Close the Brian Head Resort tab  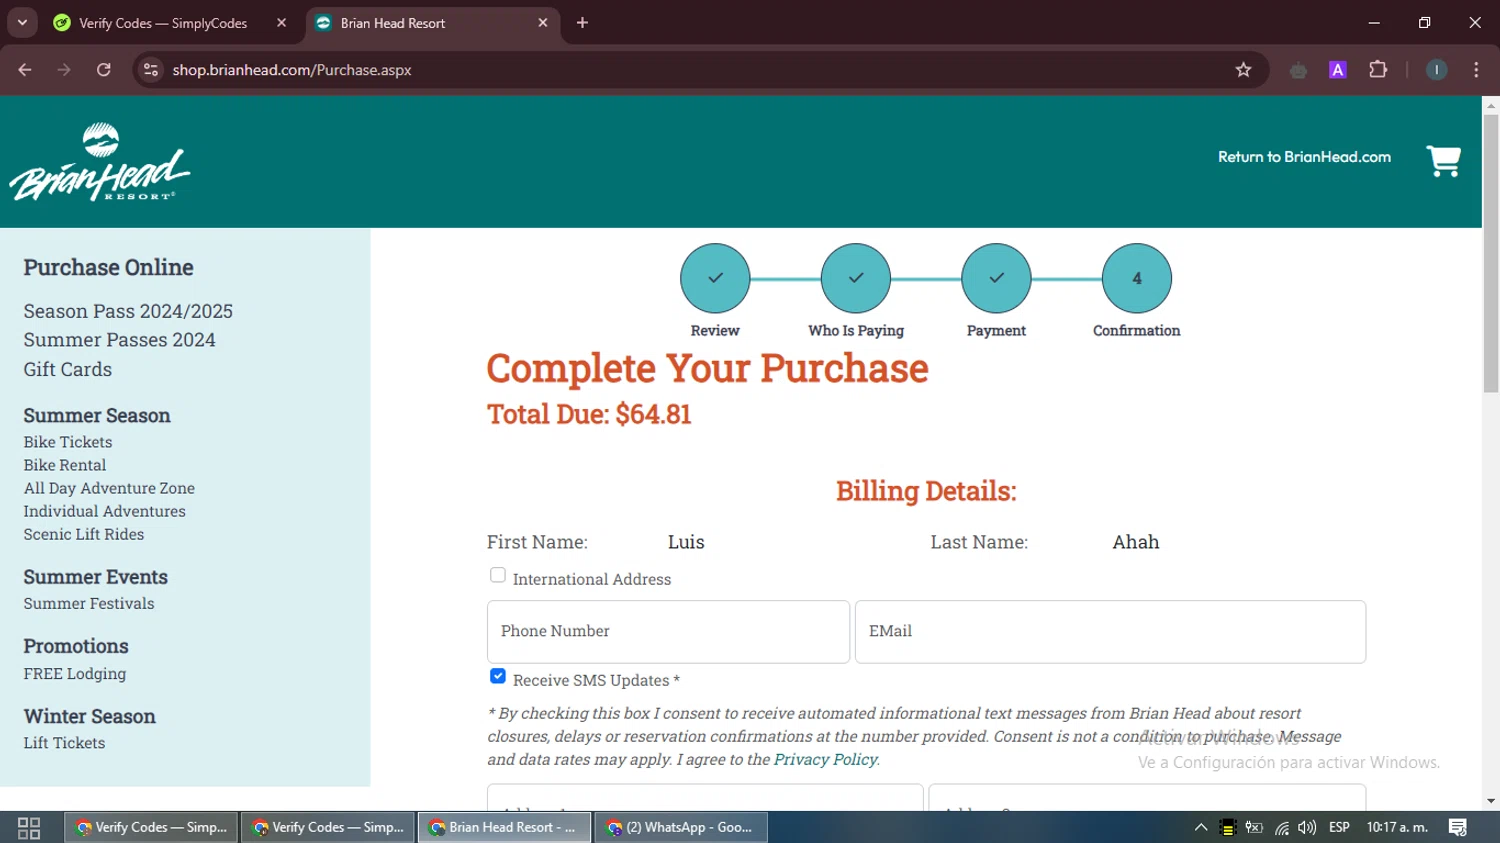tap(543, 23)
